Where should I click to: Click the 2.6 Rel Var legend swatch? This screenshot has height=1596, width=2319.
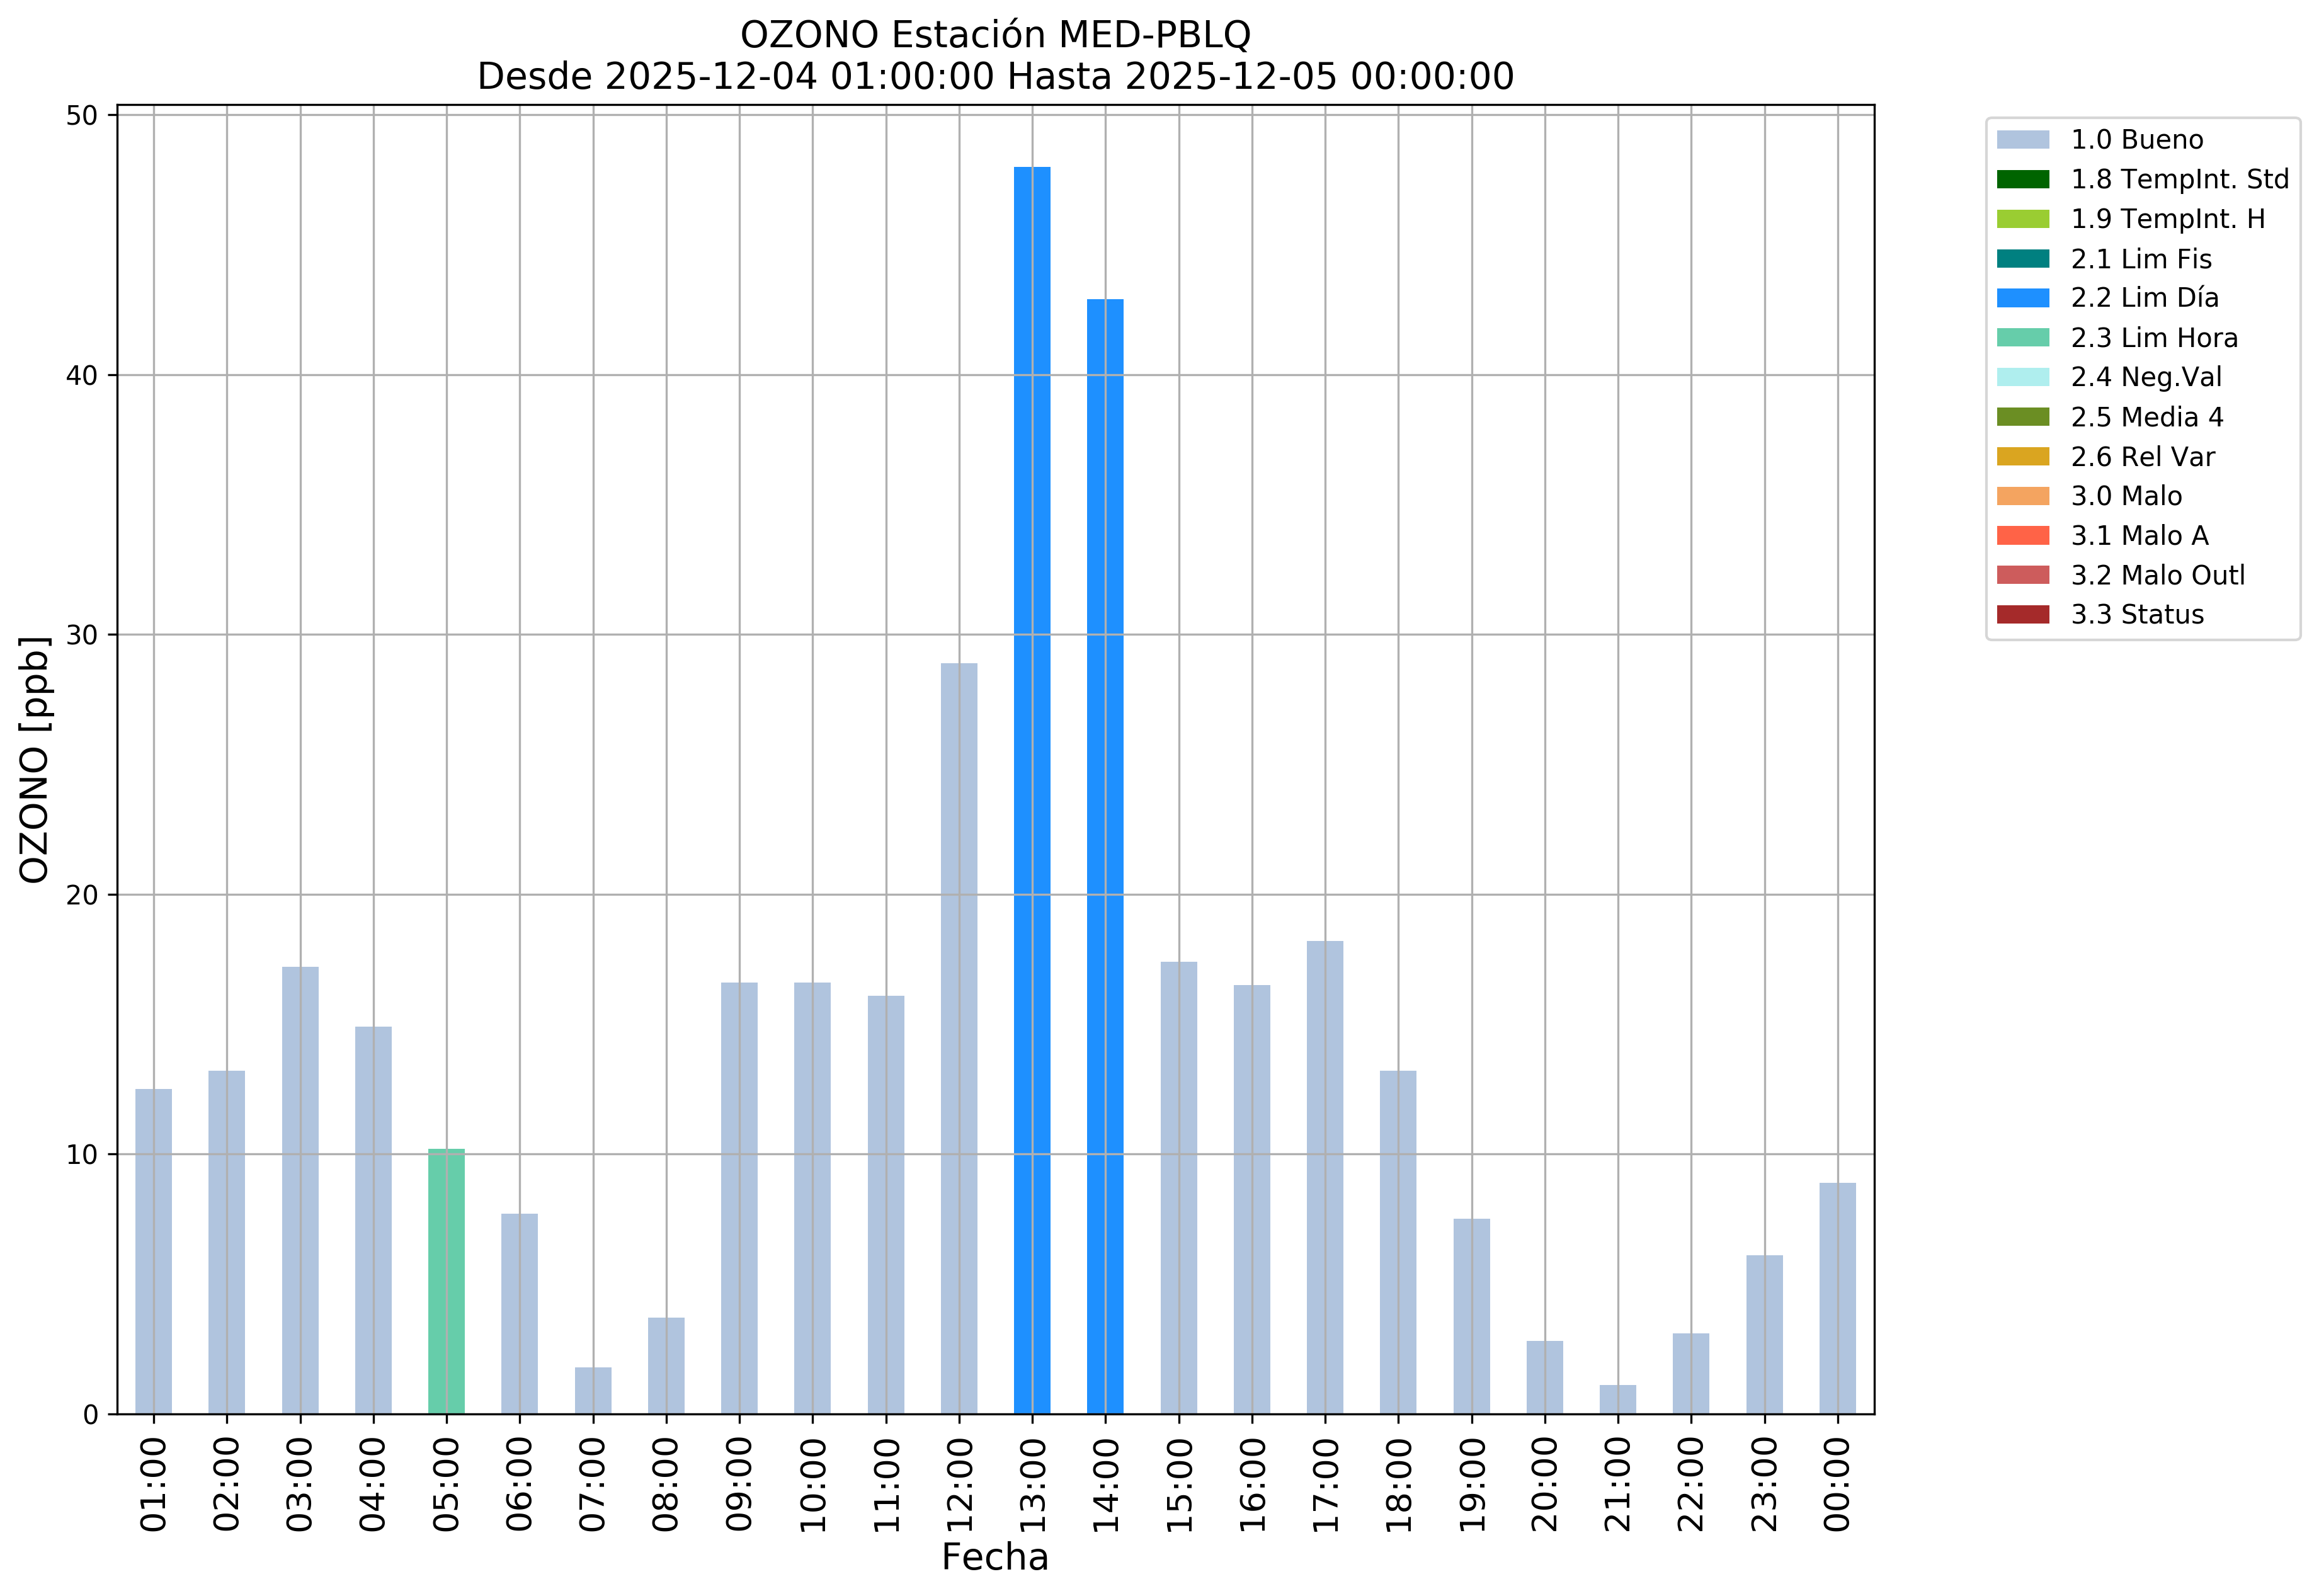(x=2022, y=457)
